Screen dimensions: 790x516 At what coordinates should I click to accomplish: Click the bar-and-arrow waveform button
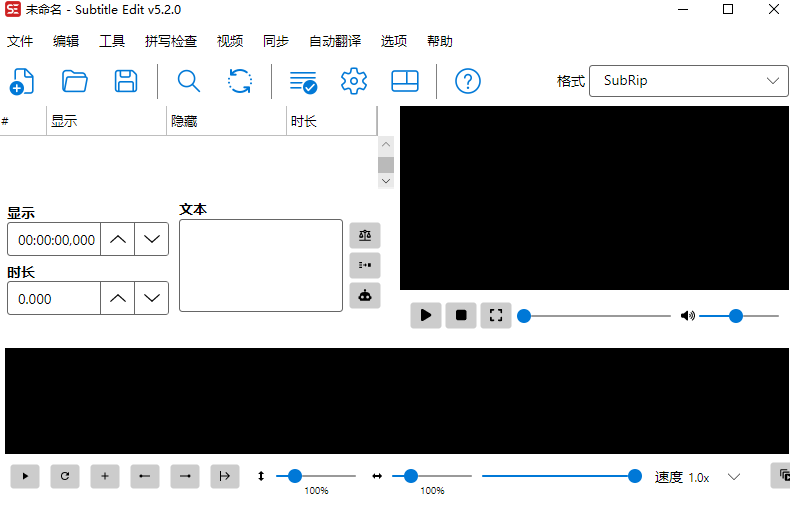pos(225,476)
